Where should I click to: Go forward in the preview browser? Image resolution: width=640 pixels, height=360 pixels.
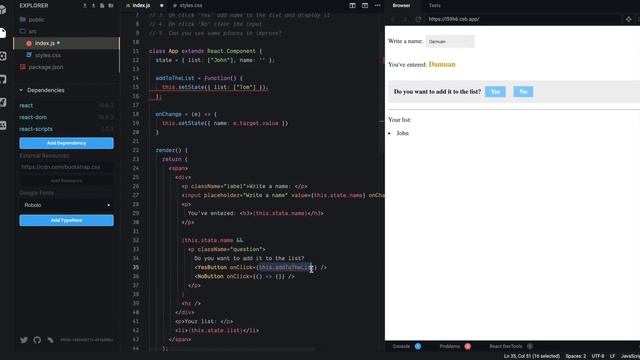405,19
